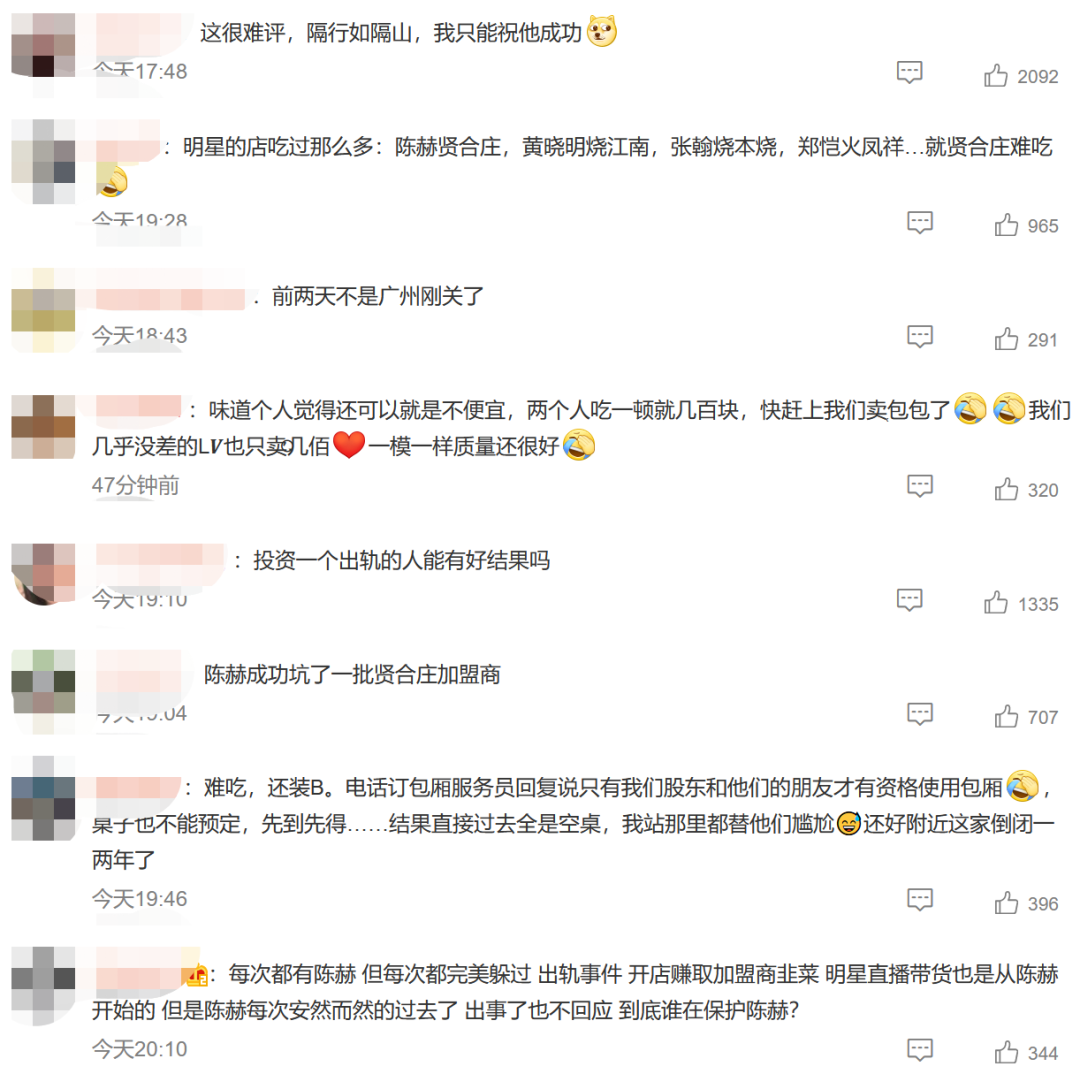
Task: Reply to the 今天19:46 comment
Action: (x=920, y=899)
